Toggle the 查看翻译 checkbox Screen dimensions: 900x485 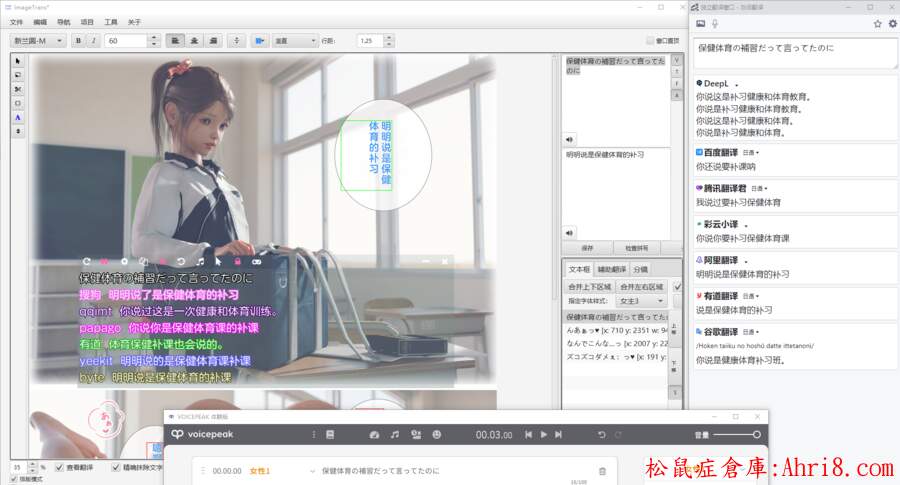(59, 467)
